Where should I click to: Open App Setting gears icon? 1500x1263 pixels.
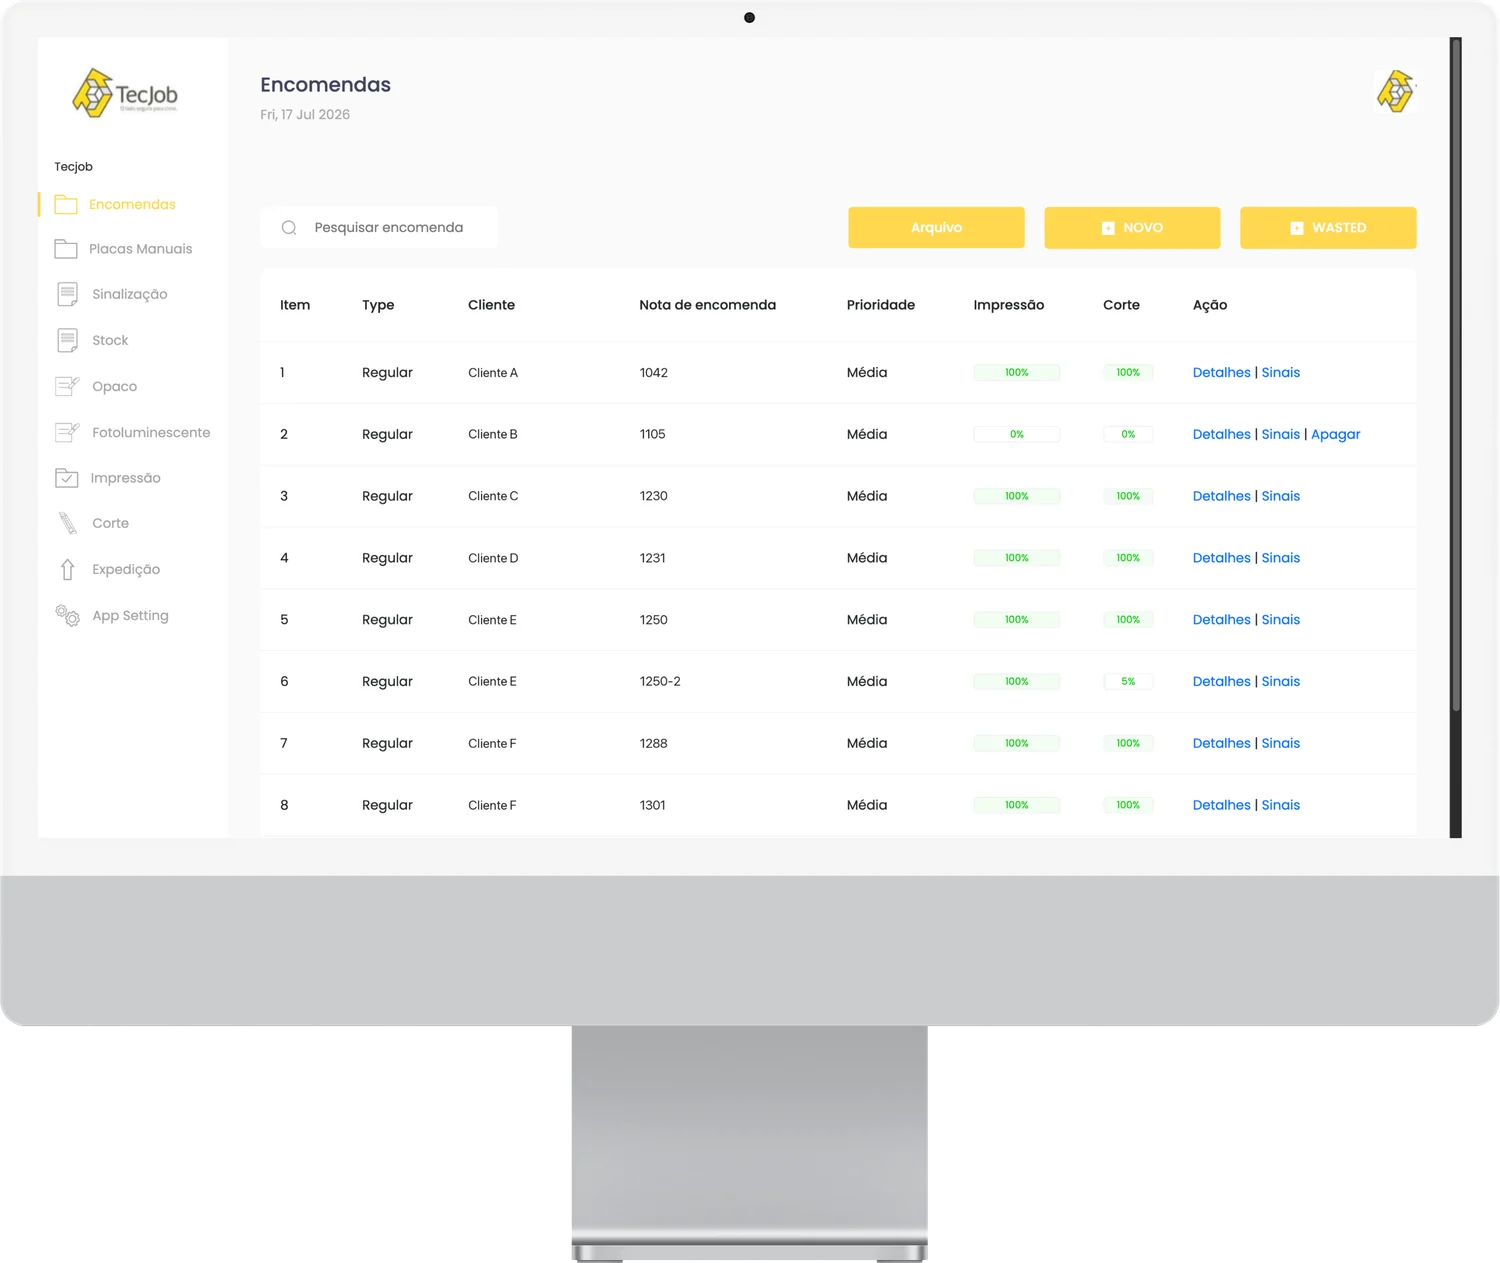pyautogui.click(x=67, y=615)
